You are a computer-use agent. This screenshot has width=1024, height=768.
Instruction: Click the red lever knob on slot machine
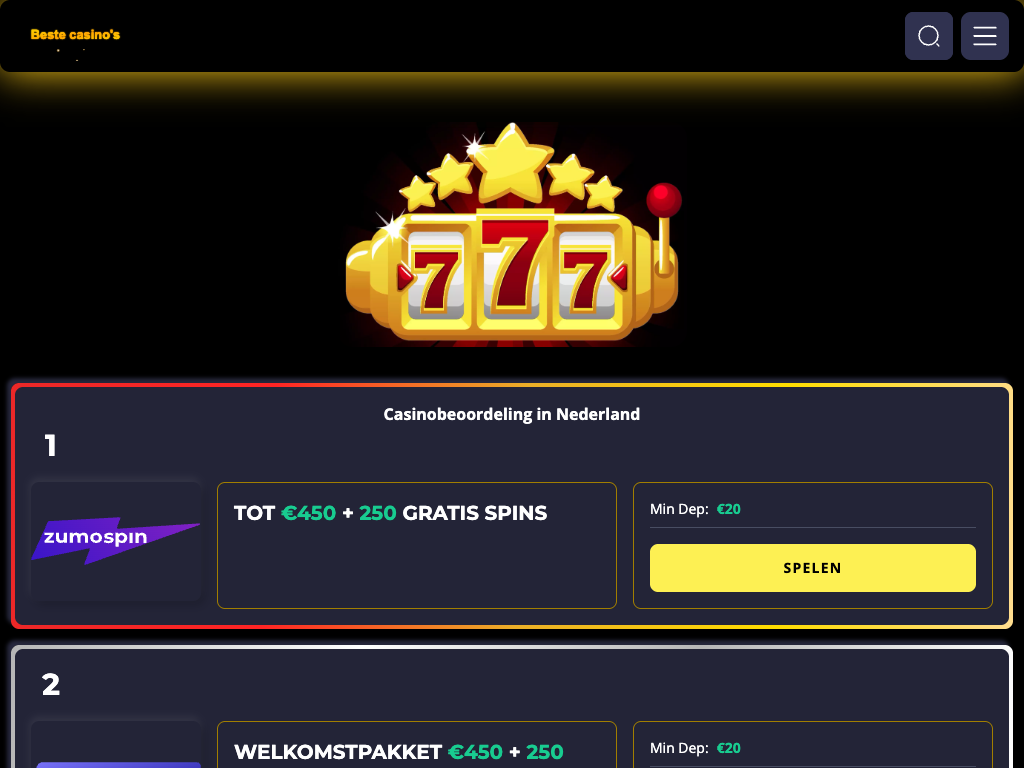(x=664, y=200)
